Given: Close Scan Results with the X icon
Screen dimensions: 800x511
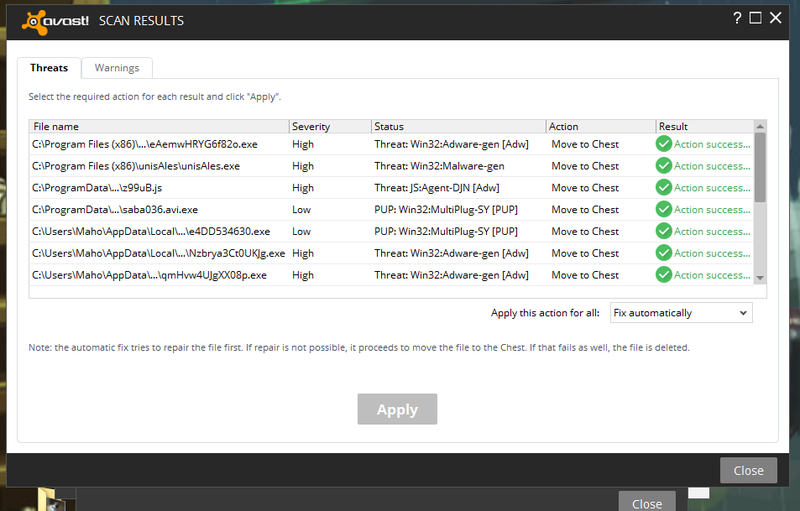Looking at the screenshot, I should pyautogui.click(x=776, y=18).
